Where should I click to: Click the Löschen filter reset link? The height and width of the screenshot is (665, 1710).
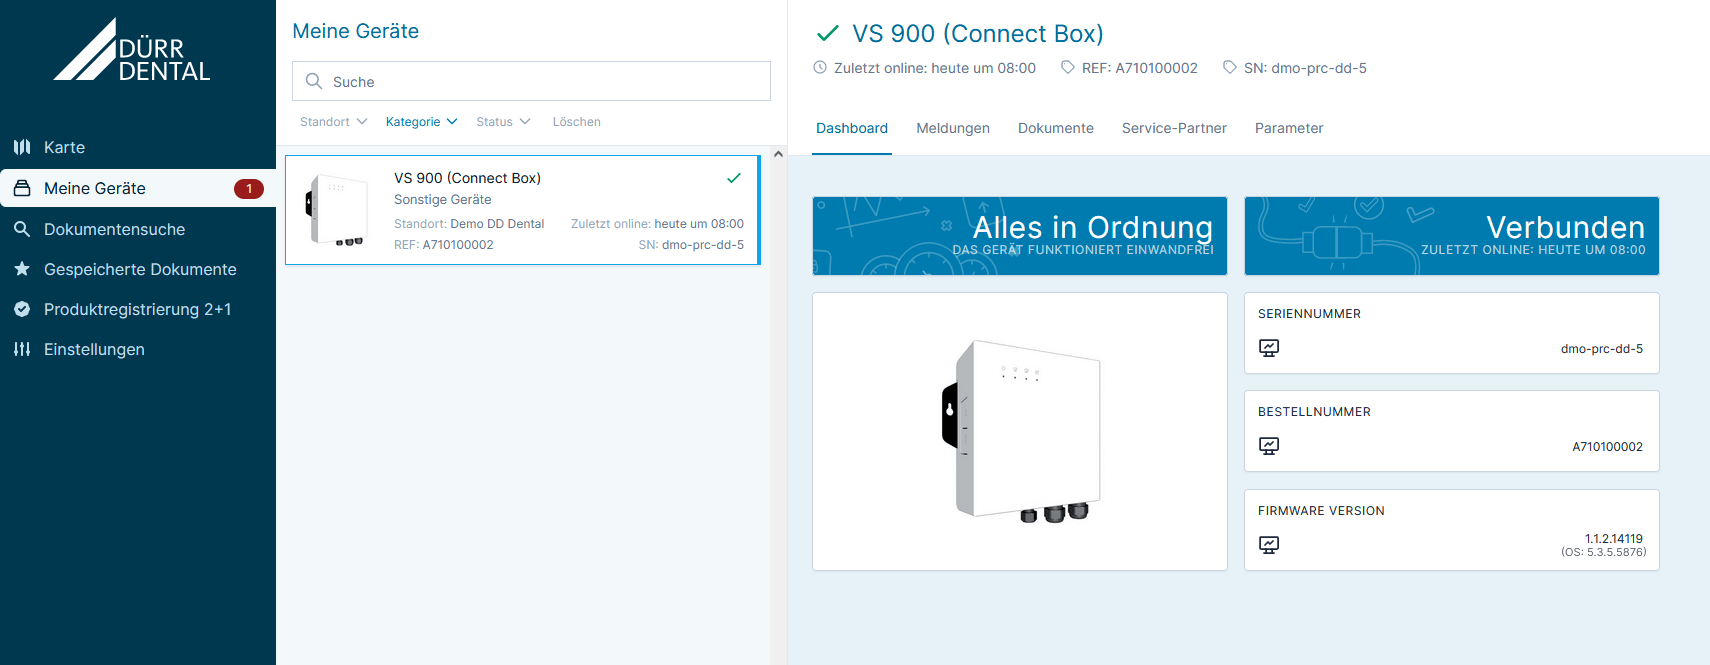click(x=577, y=122)
